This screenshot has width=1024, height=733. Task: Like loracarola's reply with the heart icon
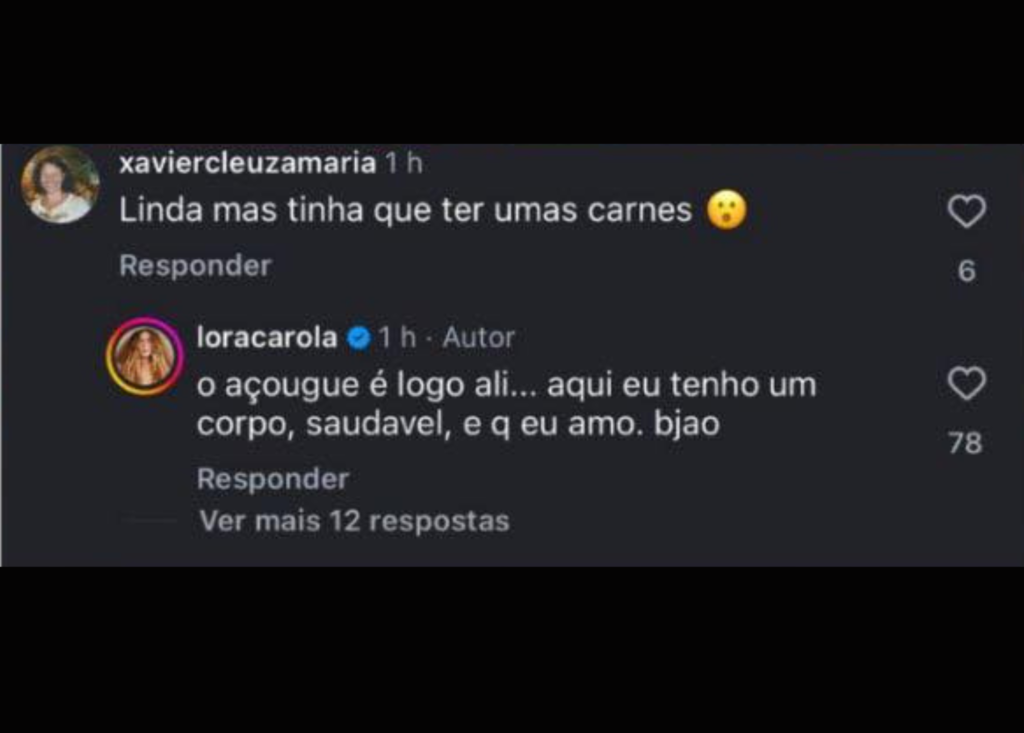coord(967,383)
